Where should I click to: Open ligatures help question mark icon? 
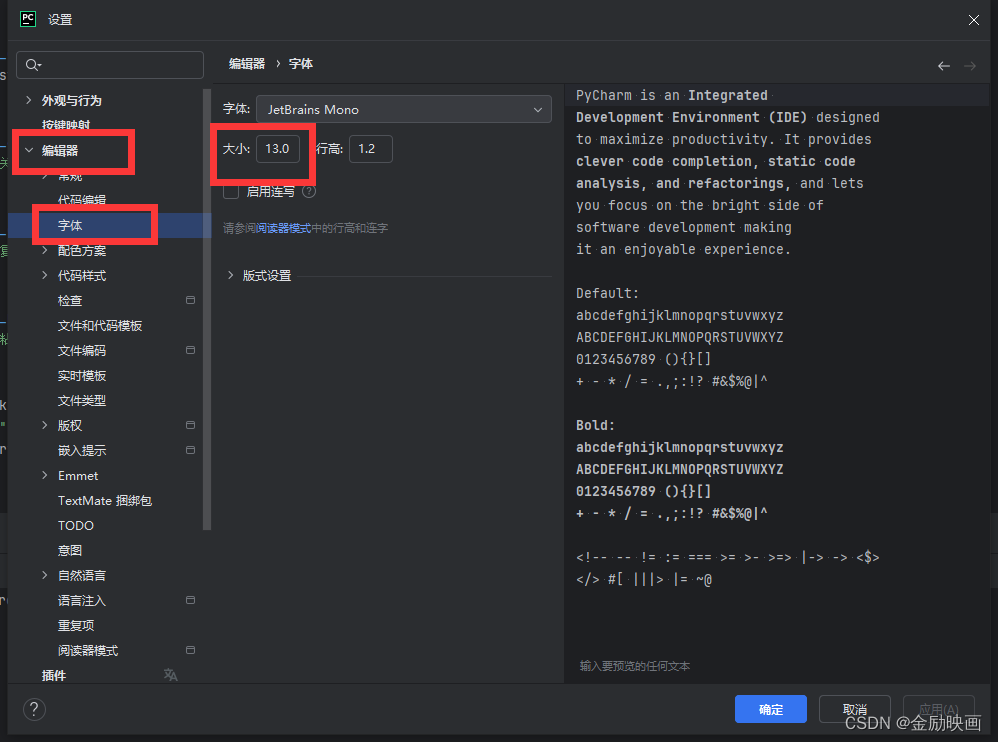click(309, 192)
